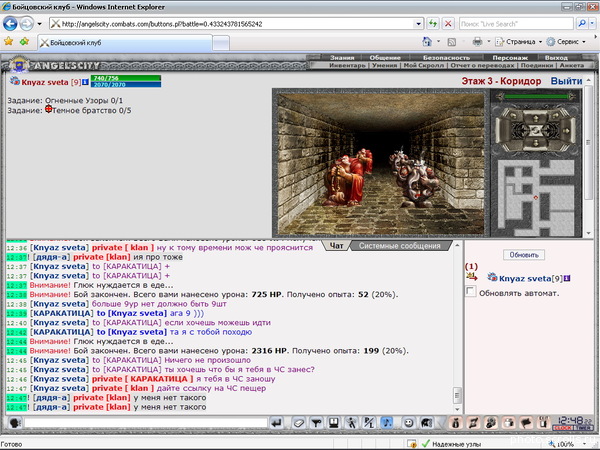Click the group of people icon in bottom toolbar

[491, 423]
